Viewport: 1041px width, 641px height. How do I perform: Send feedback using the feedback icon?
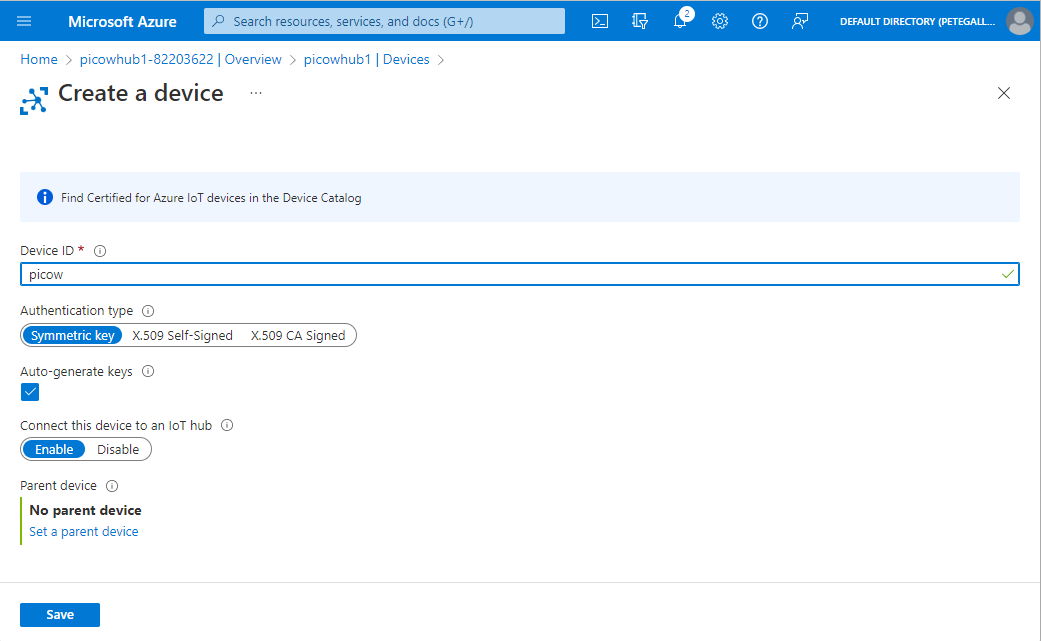[800, 21]
